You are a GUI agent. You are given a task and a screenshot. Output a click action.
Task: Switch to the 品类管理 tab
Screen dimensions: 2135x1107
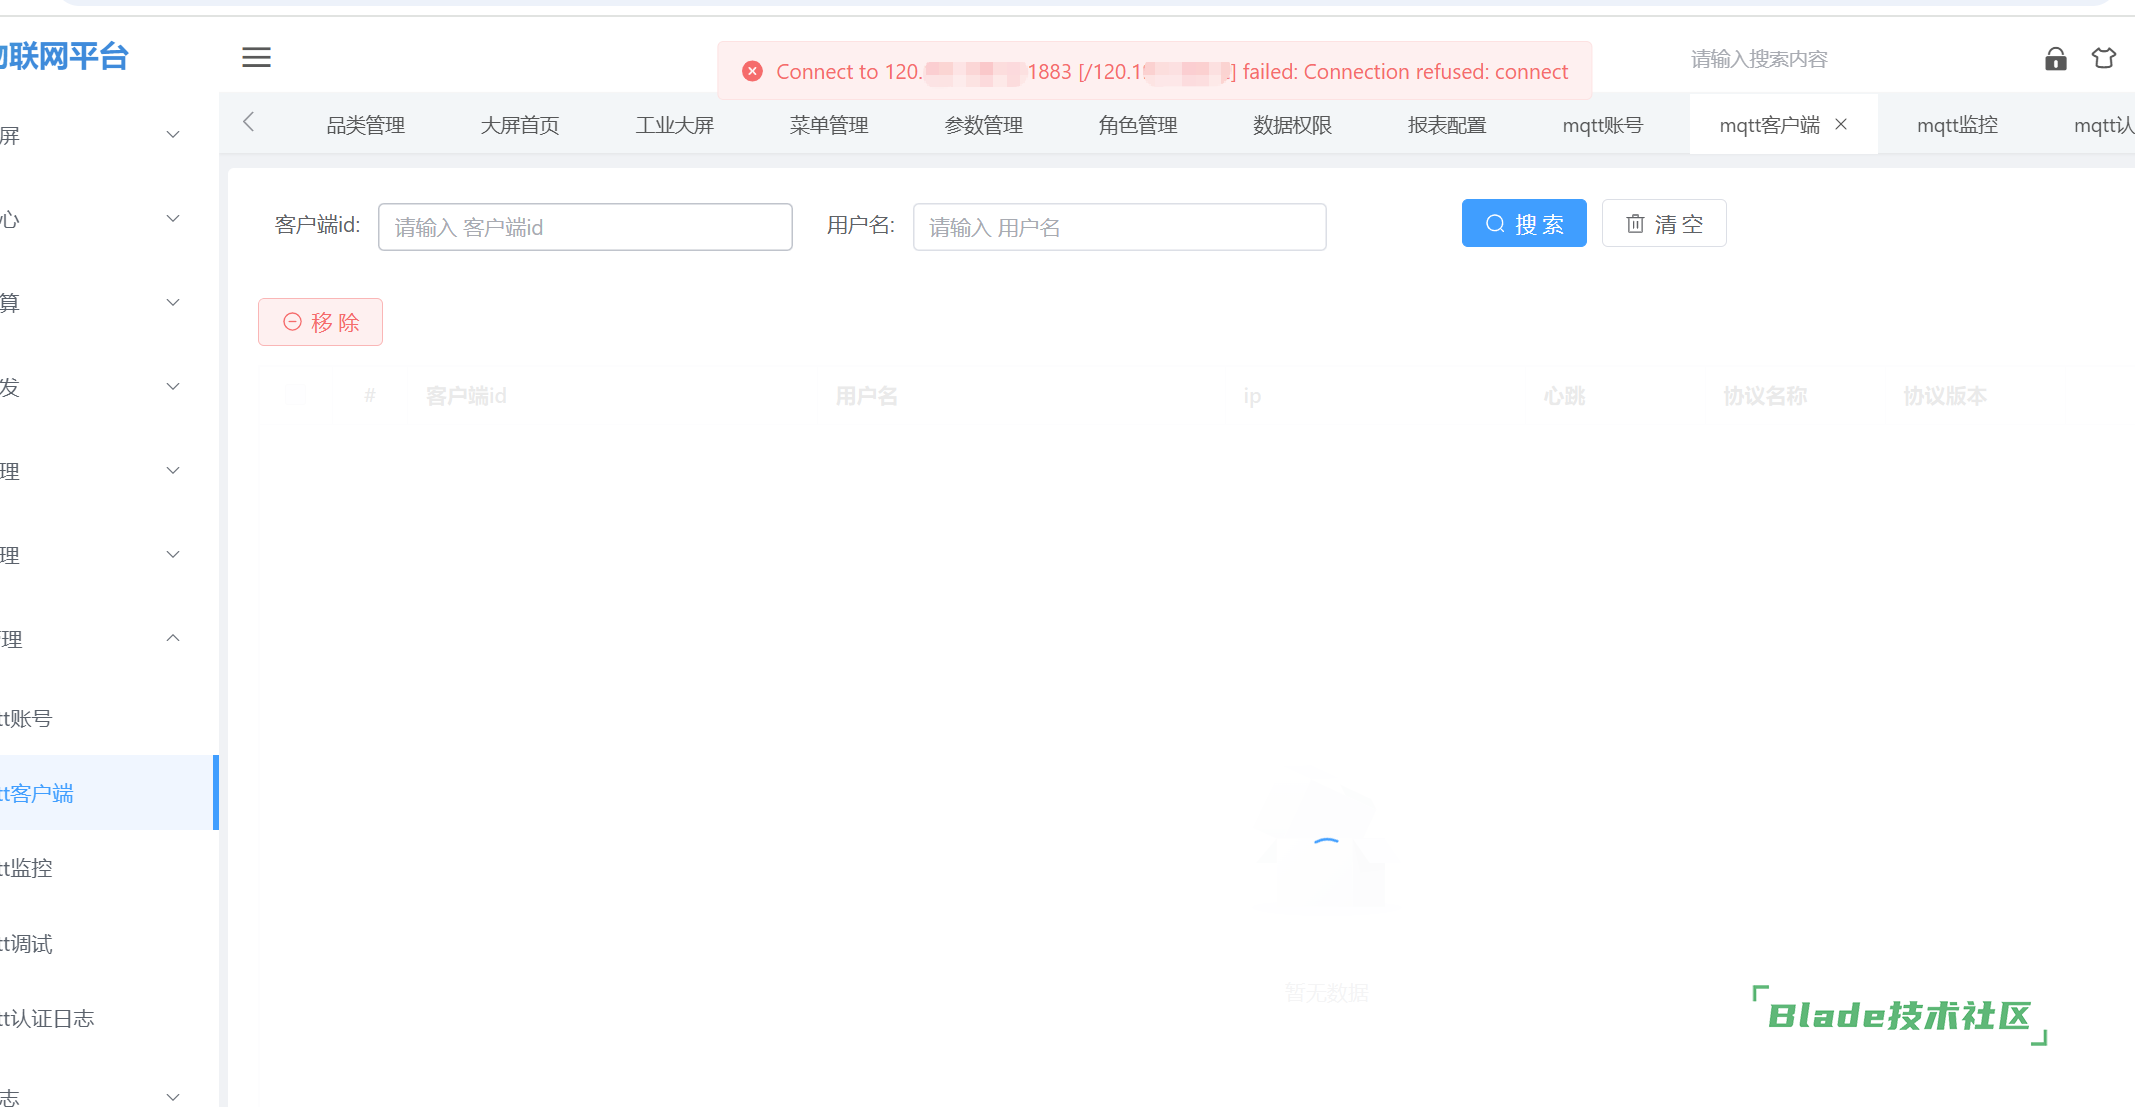click(x=366, y=125)
